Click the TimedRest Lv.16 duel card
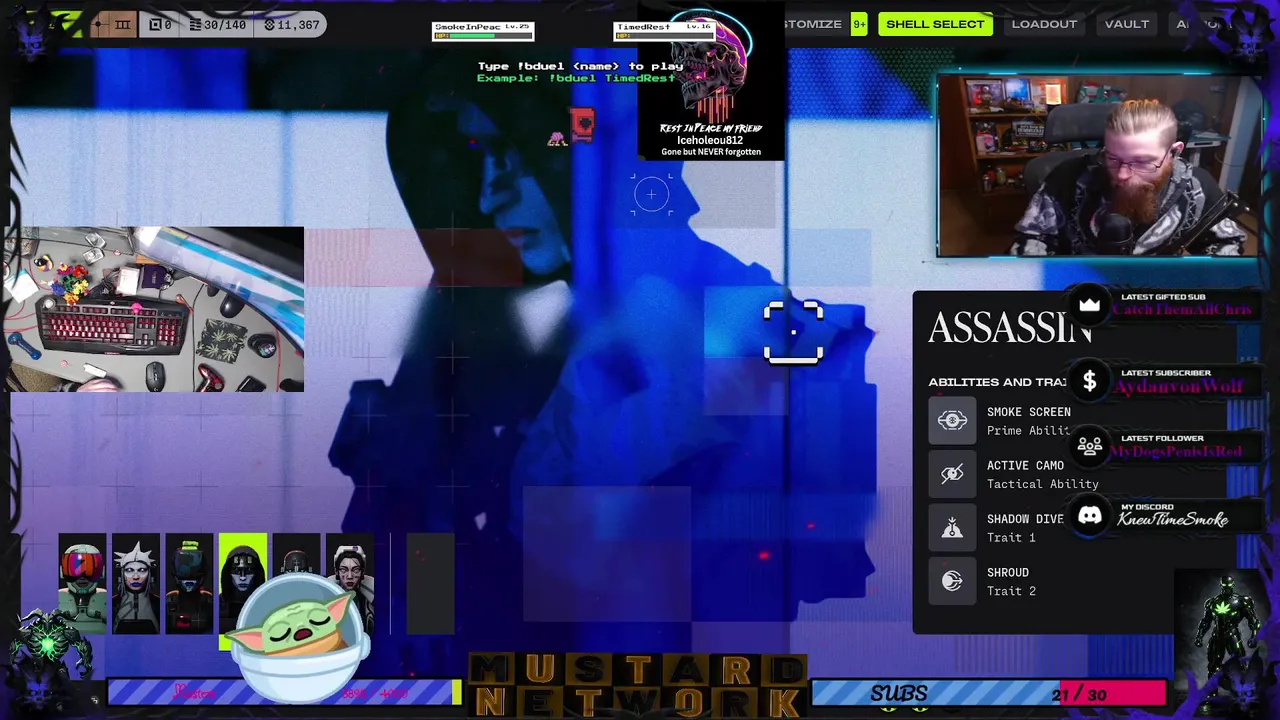Image resolution: width=1280 pixels, height=720 pixels. [x=664, y=31]
